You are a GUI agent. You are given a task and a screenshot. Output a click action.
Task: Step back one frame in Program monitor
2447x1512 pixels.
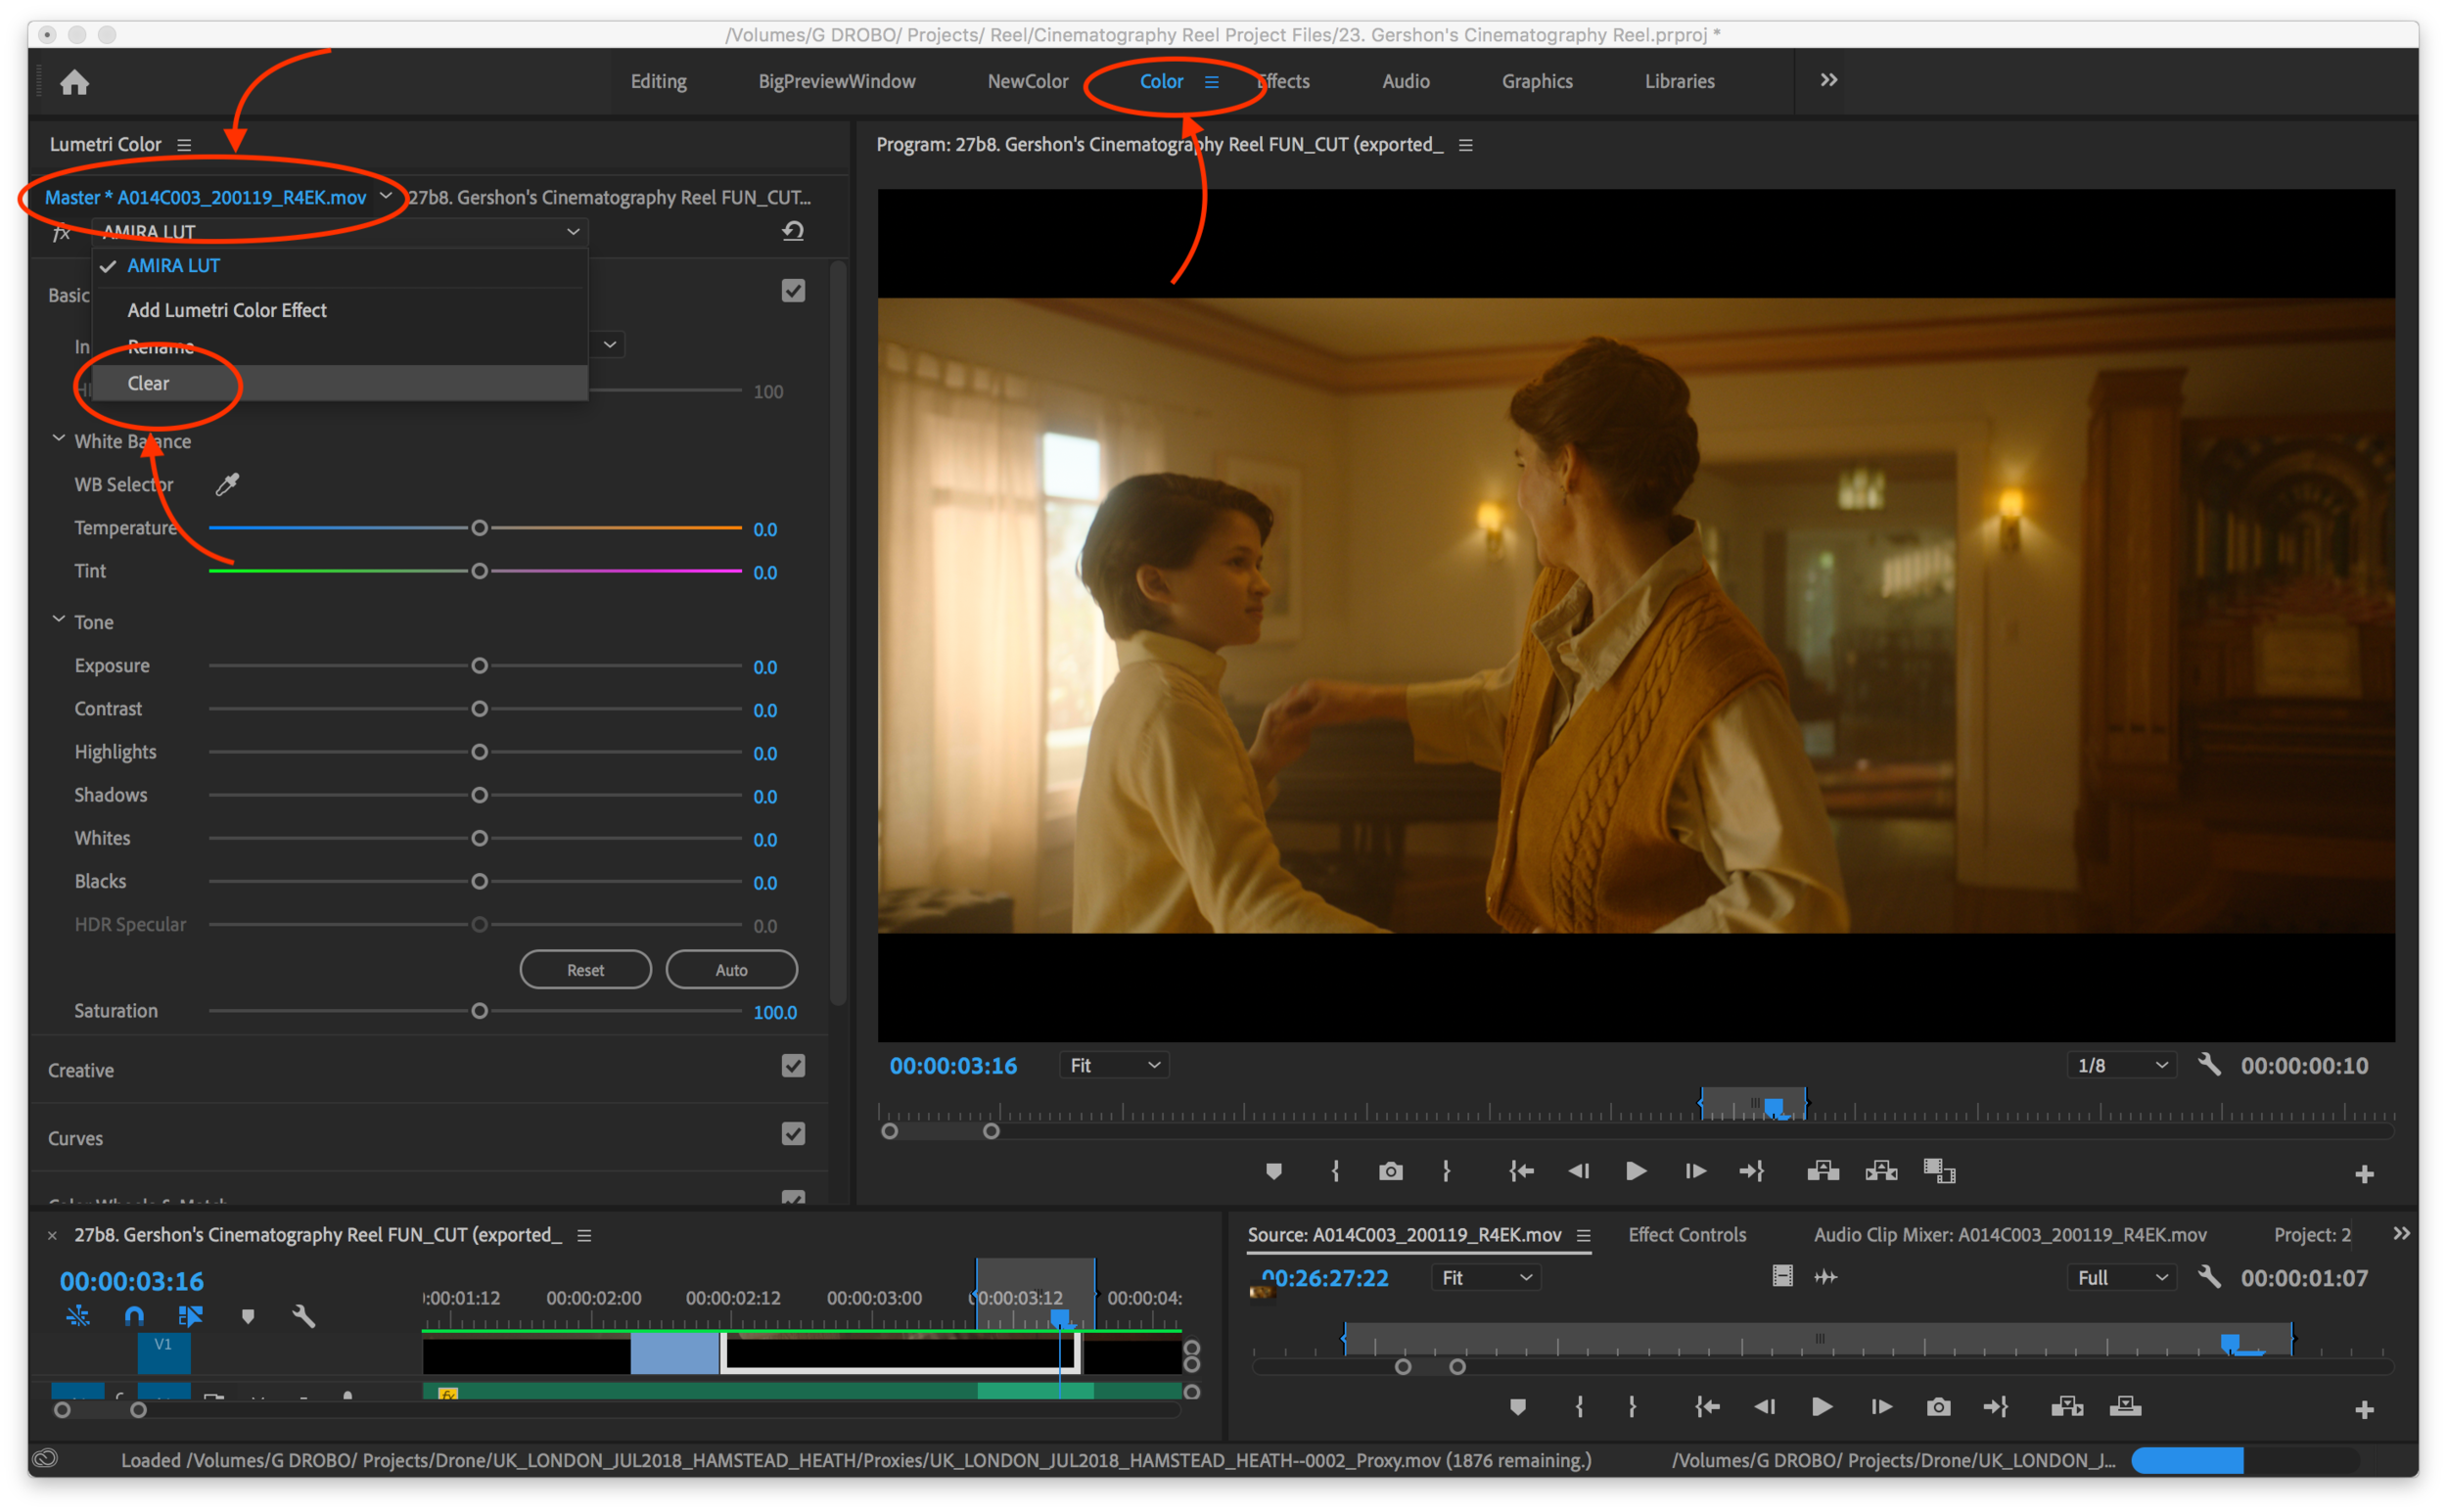(1578, 1171)
